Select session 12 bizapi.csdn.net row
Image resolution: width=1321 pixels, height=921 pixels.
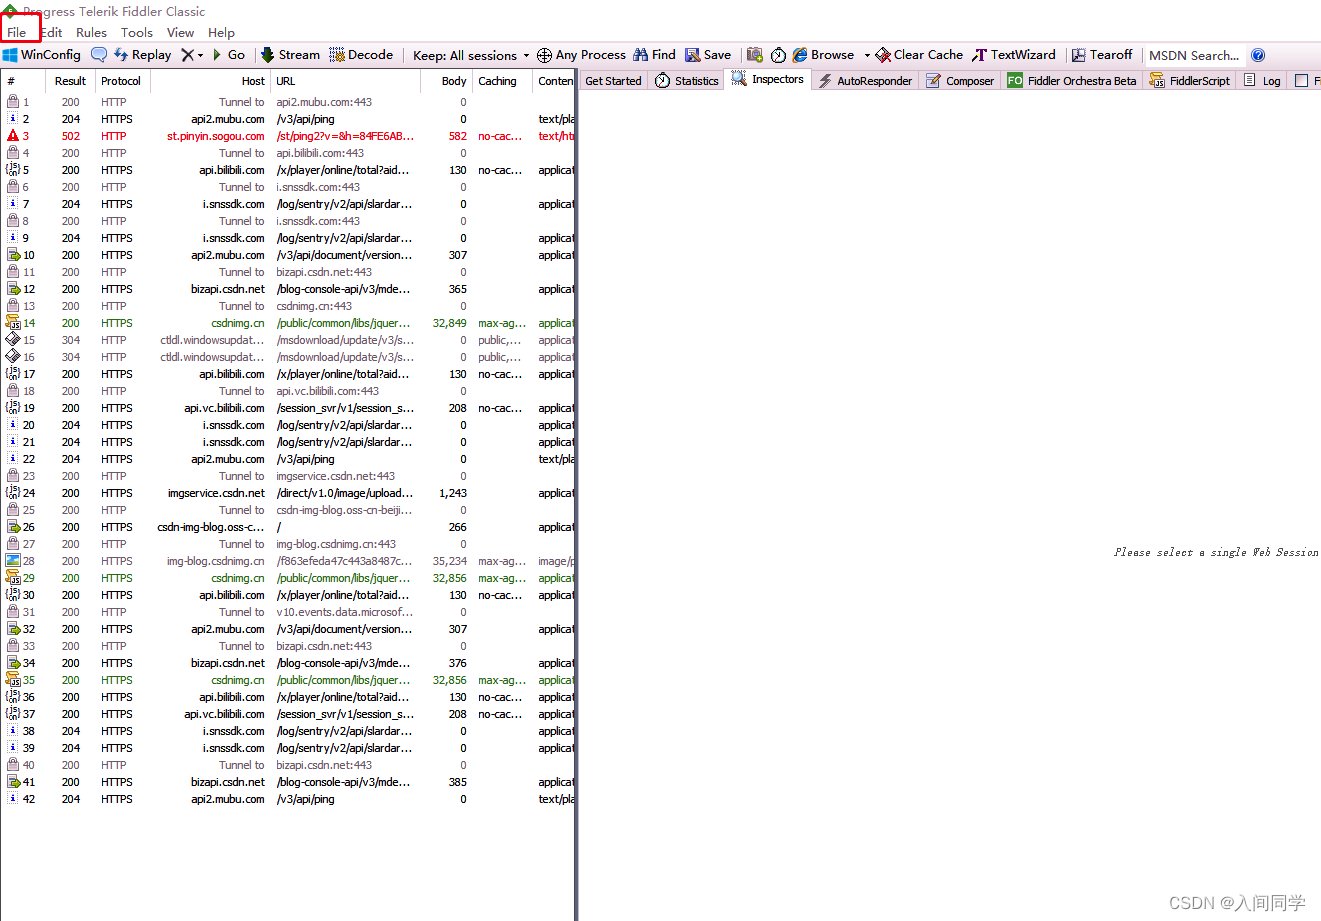(288, 289)
